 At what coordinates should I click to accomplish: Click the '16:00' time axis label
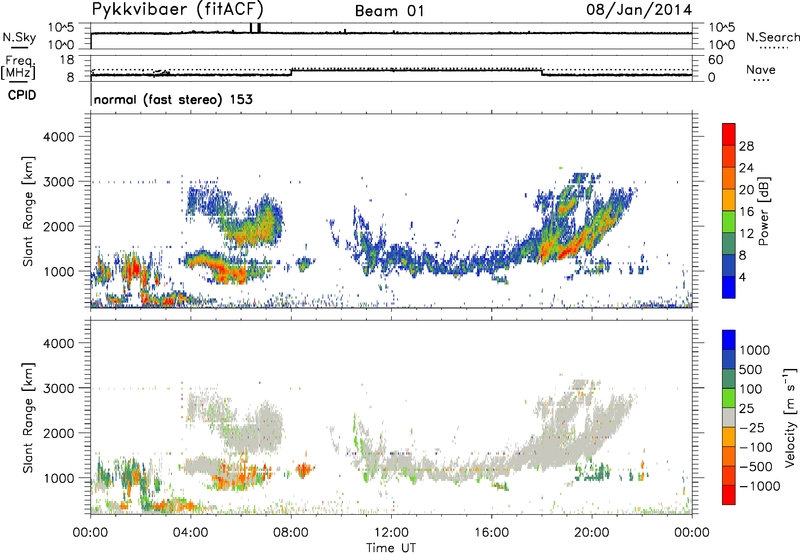click(x=491, y=533)
